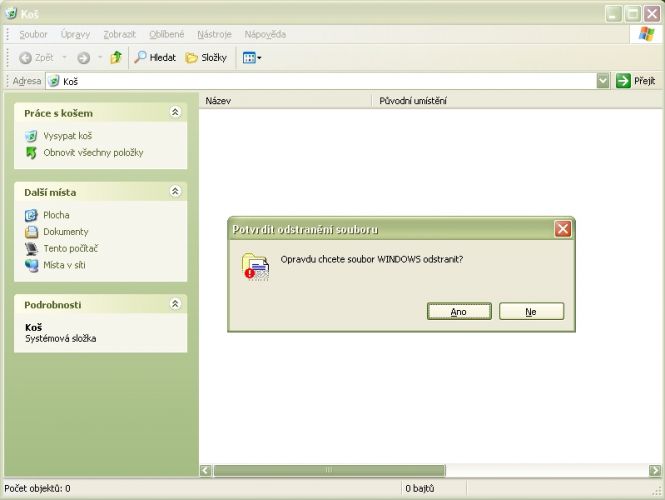Open the Nápověda menu
665x500 pixels.
(265, 34)
